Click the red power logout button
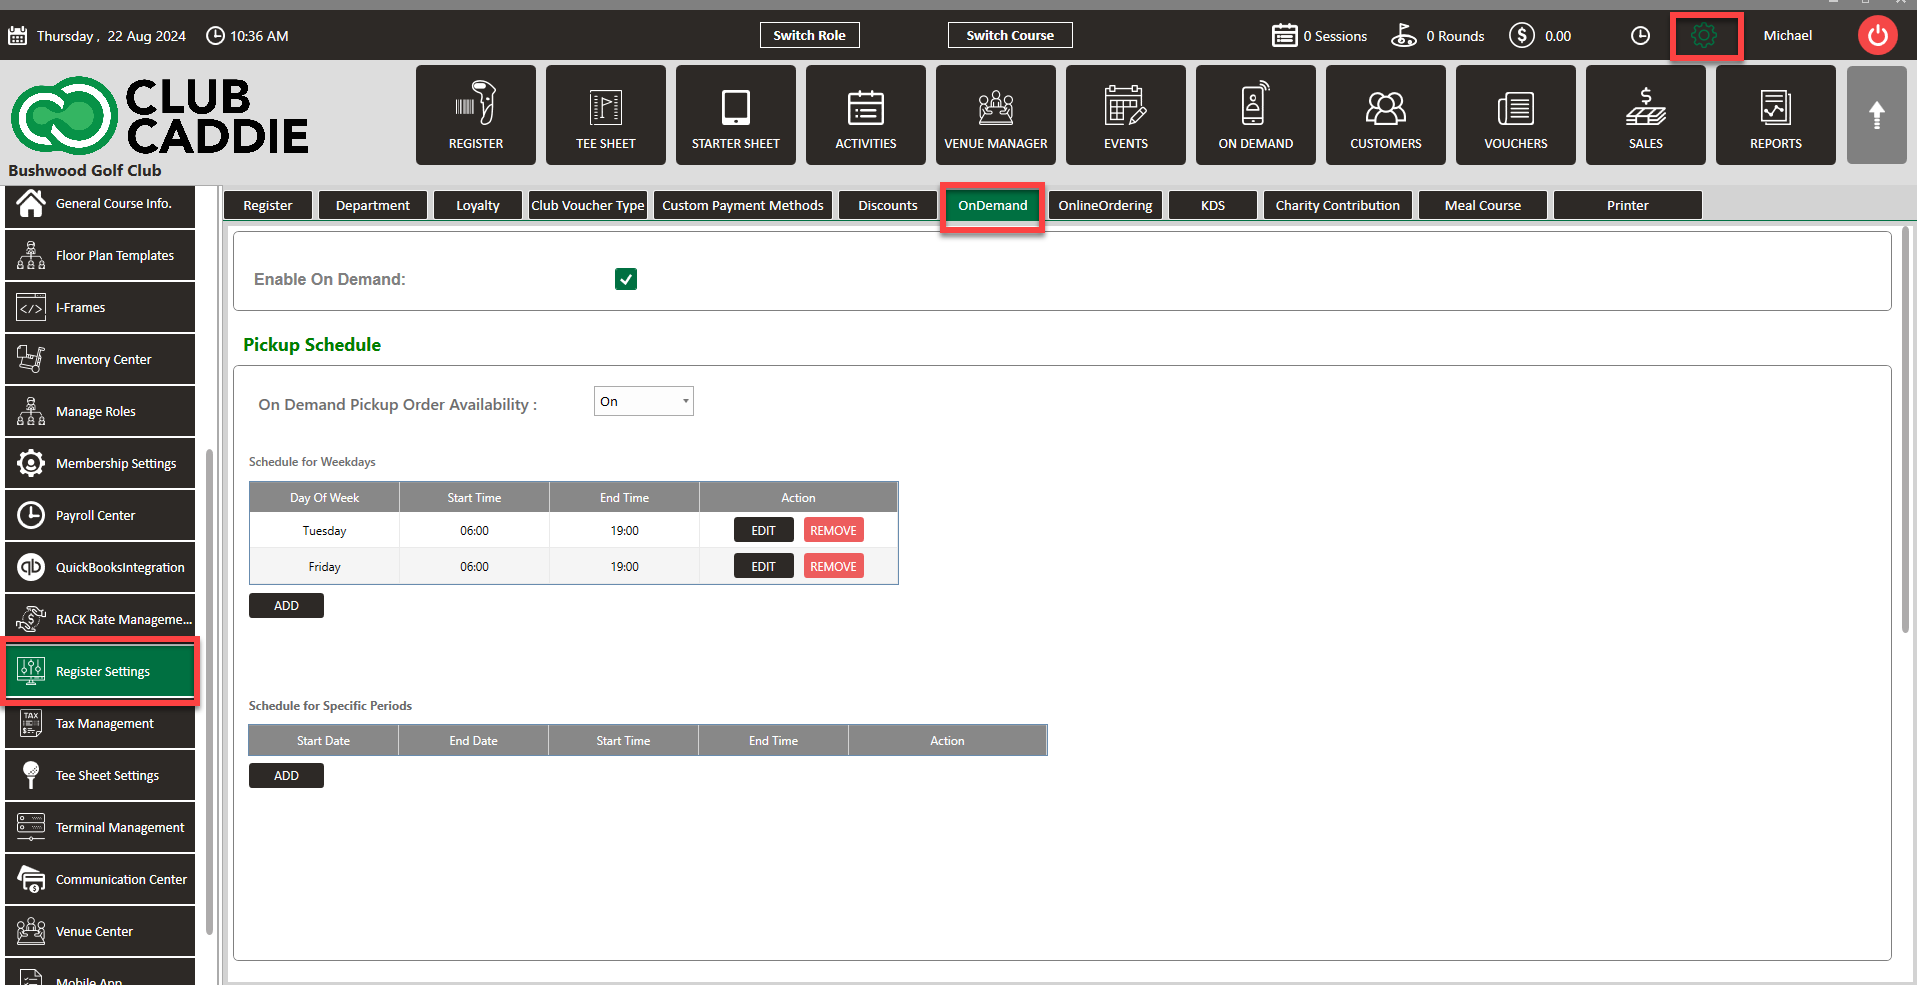The height and width of the screenshot is (985, 1917). [x=1878, y=36]
